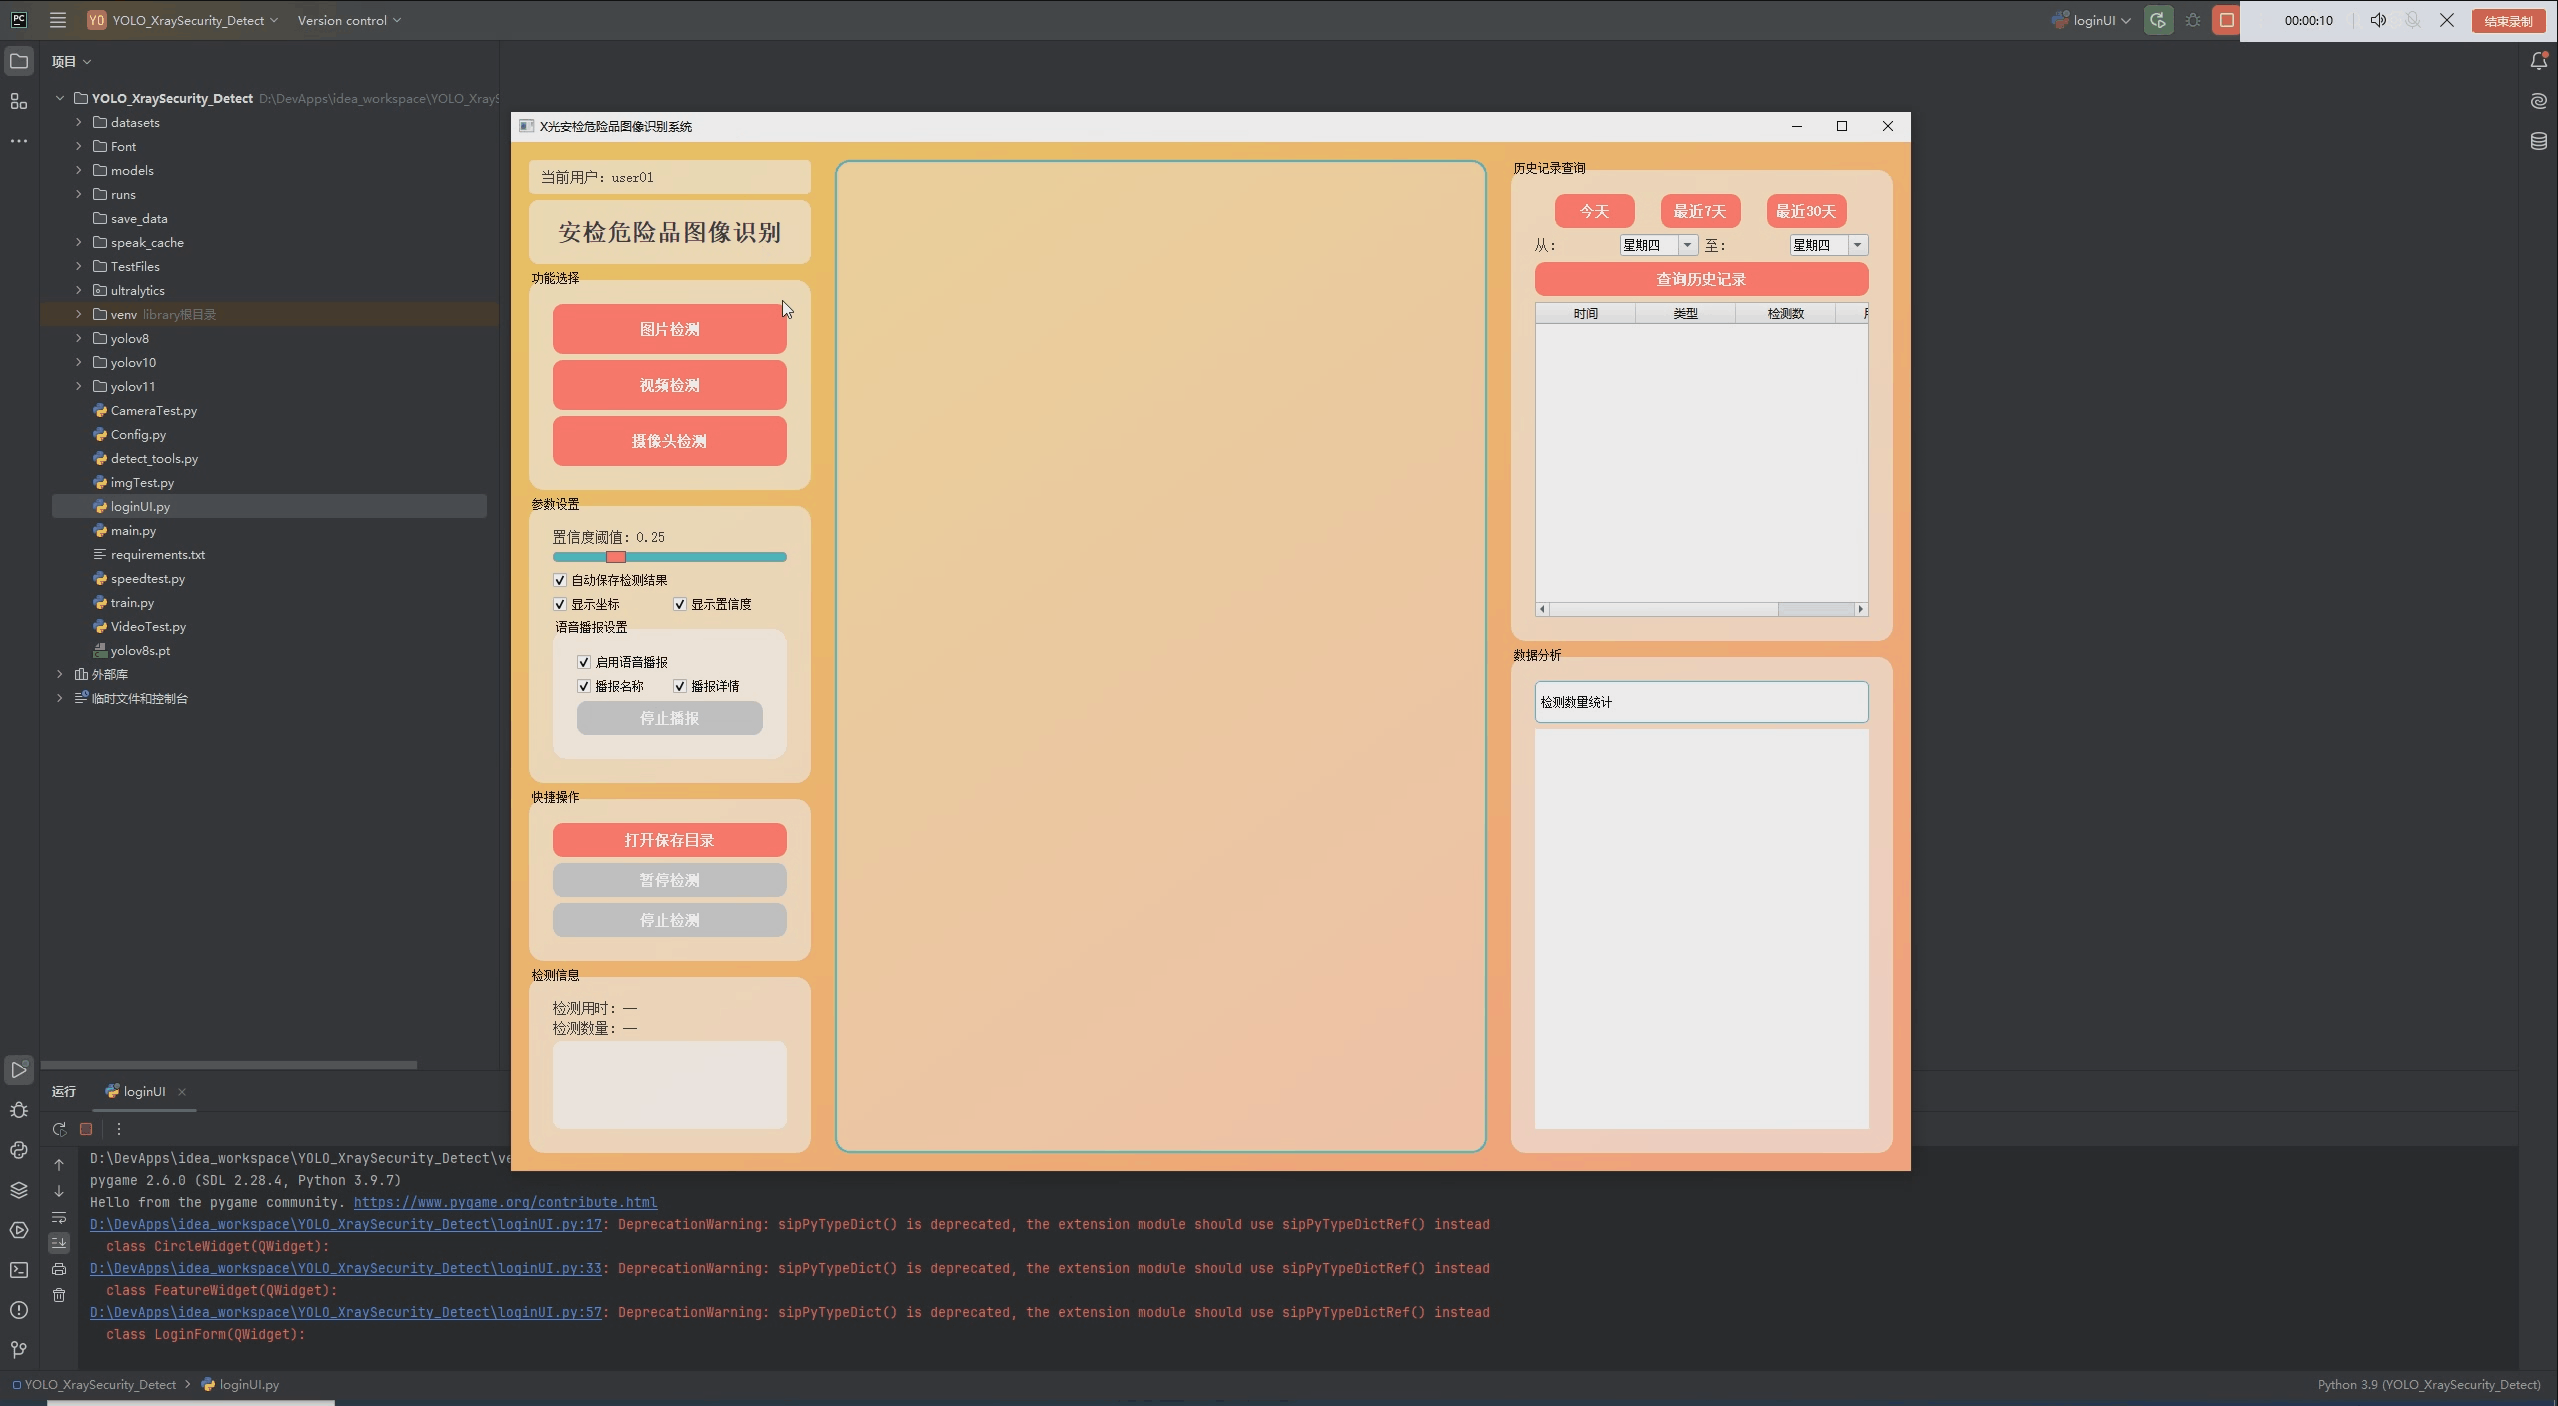Stop the running process in the Run panel
2558x1406 pixels.
(86, 1129)
